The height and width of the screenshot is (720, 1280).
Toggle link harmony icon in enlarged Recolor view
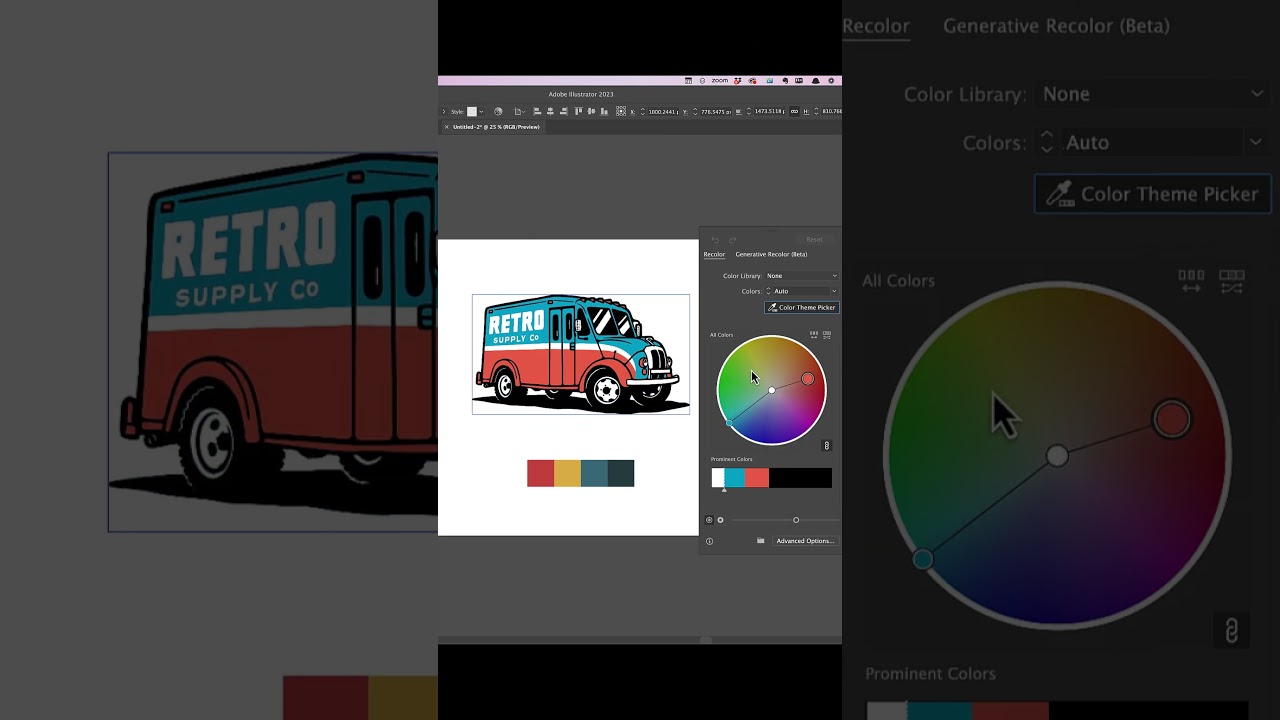click(1232, 631)
